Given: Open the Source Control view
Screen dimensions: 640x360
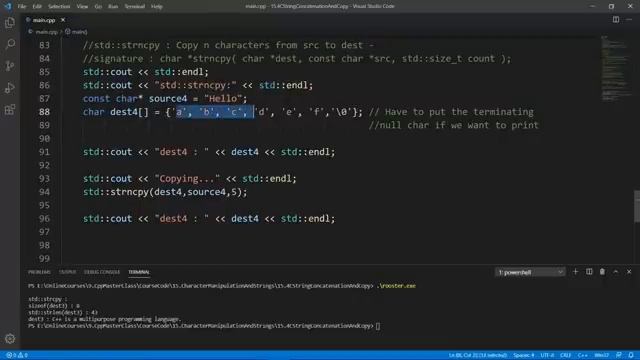Looking at the screenshot, I should (x=10, y=66).
